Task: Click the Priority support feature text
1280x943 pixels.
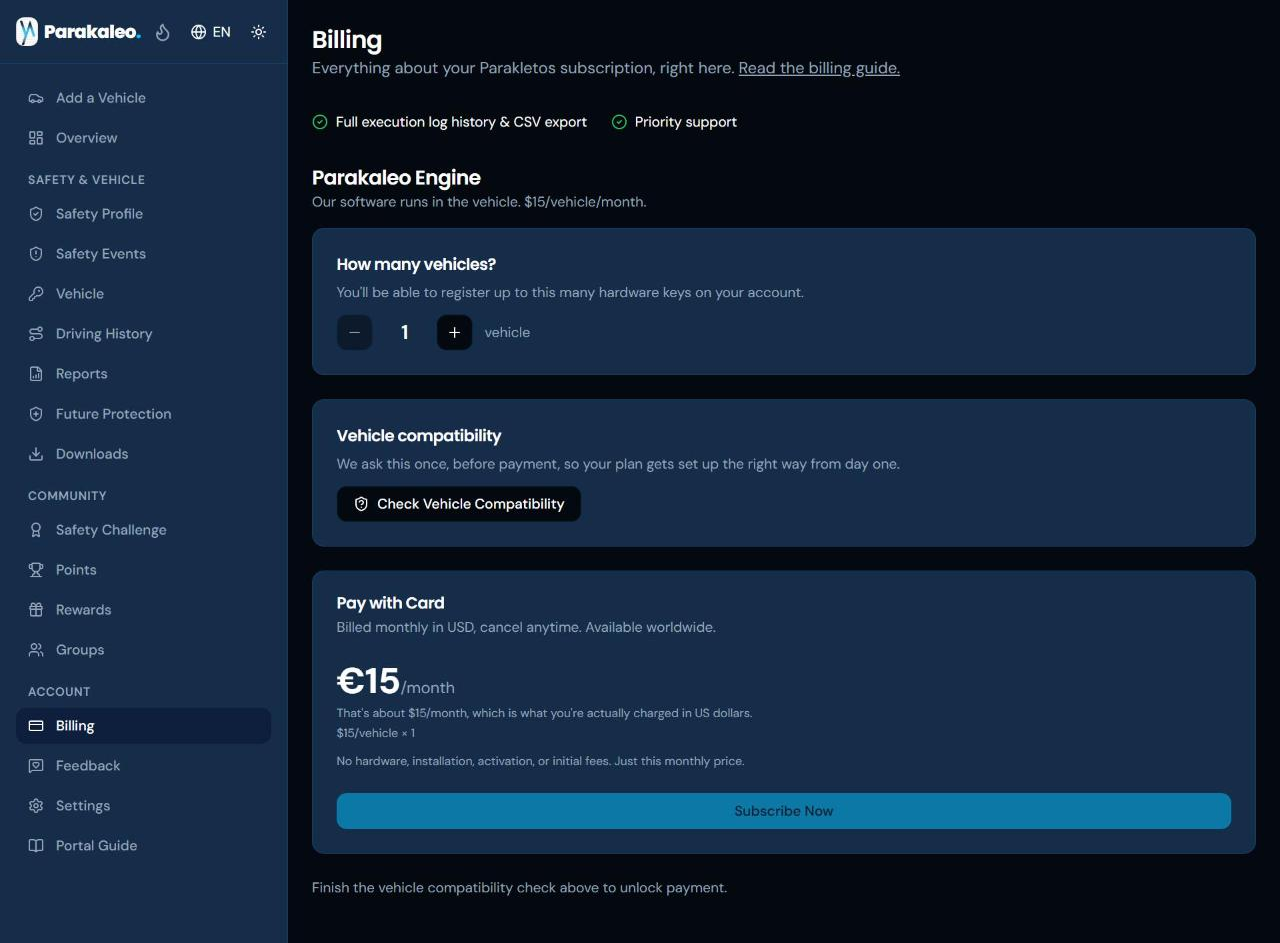Action: click(686, 122)
